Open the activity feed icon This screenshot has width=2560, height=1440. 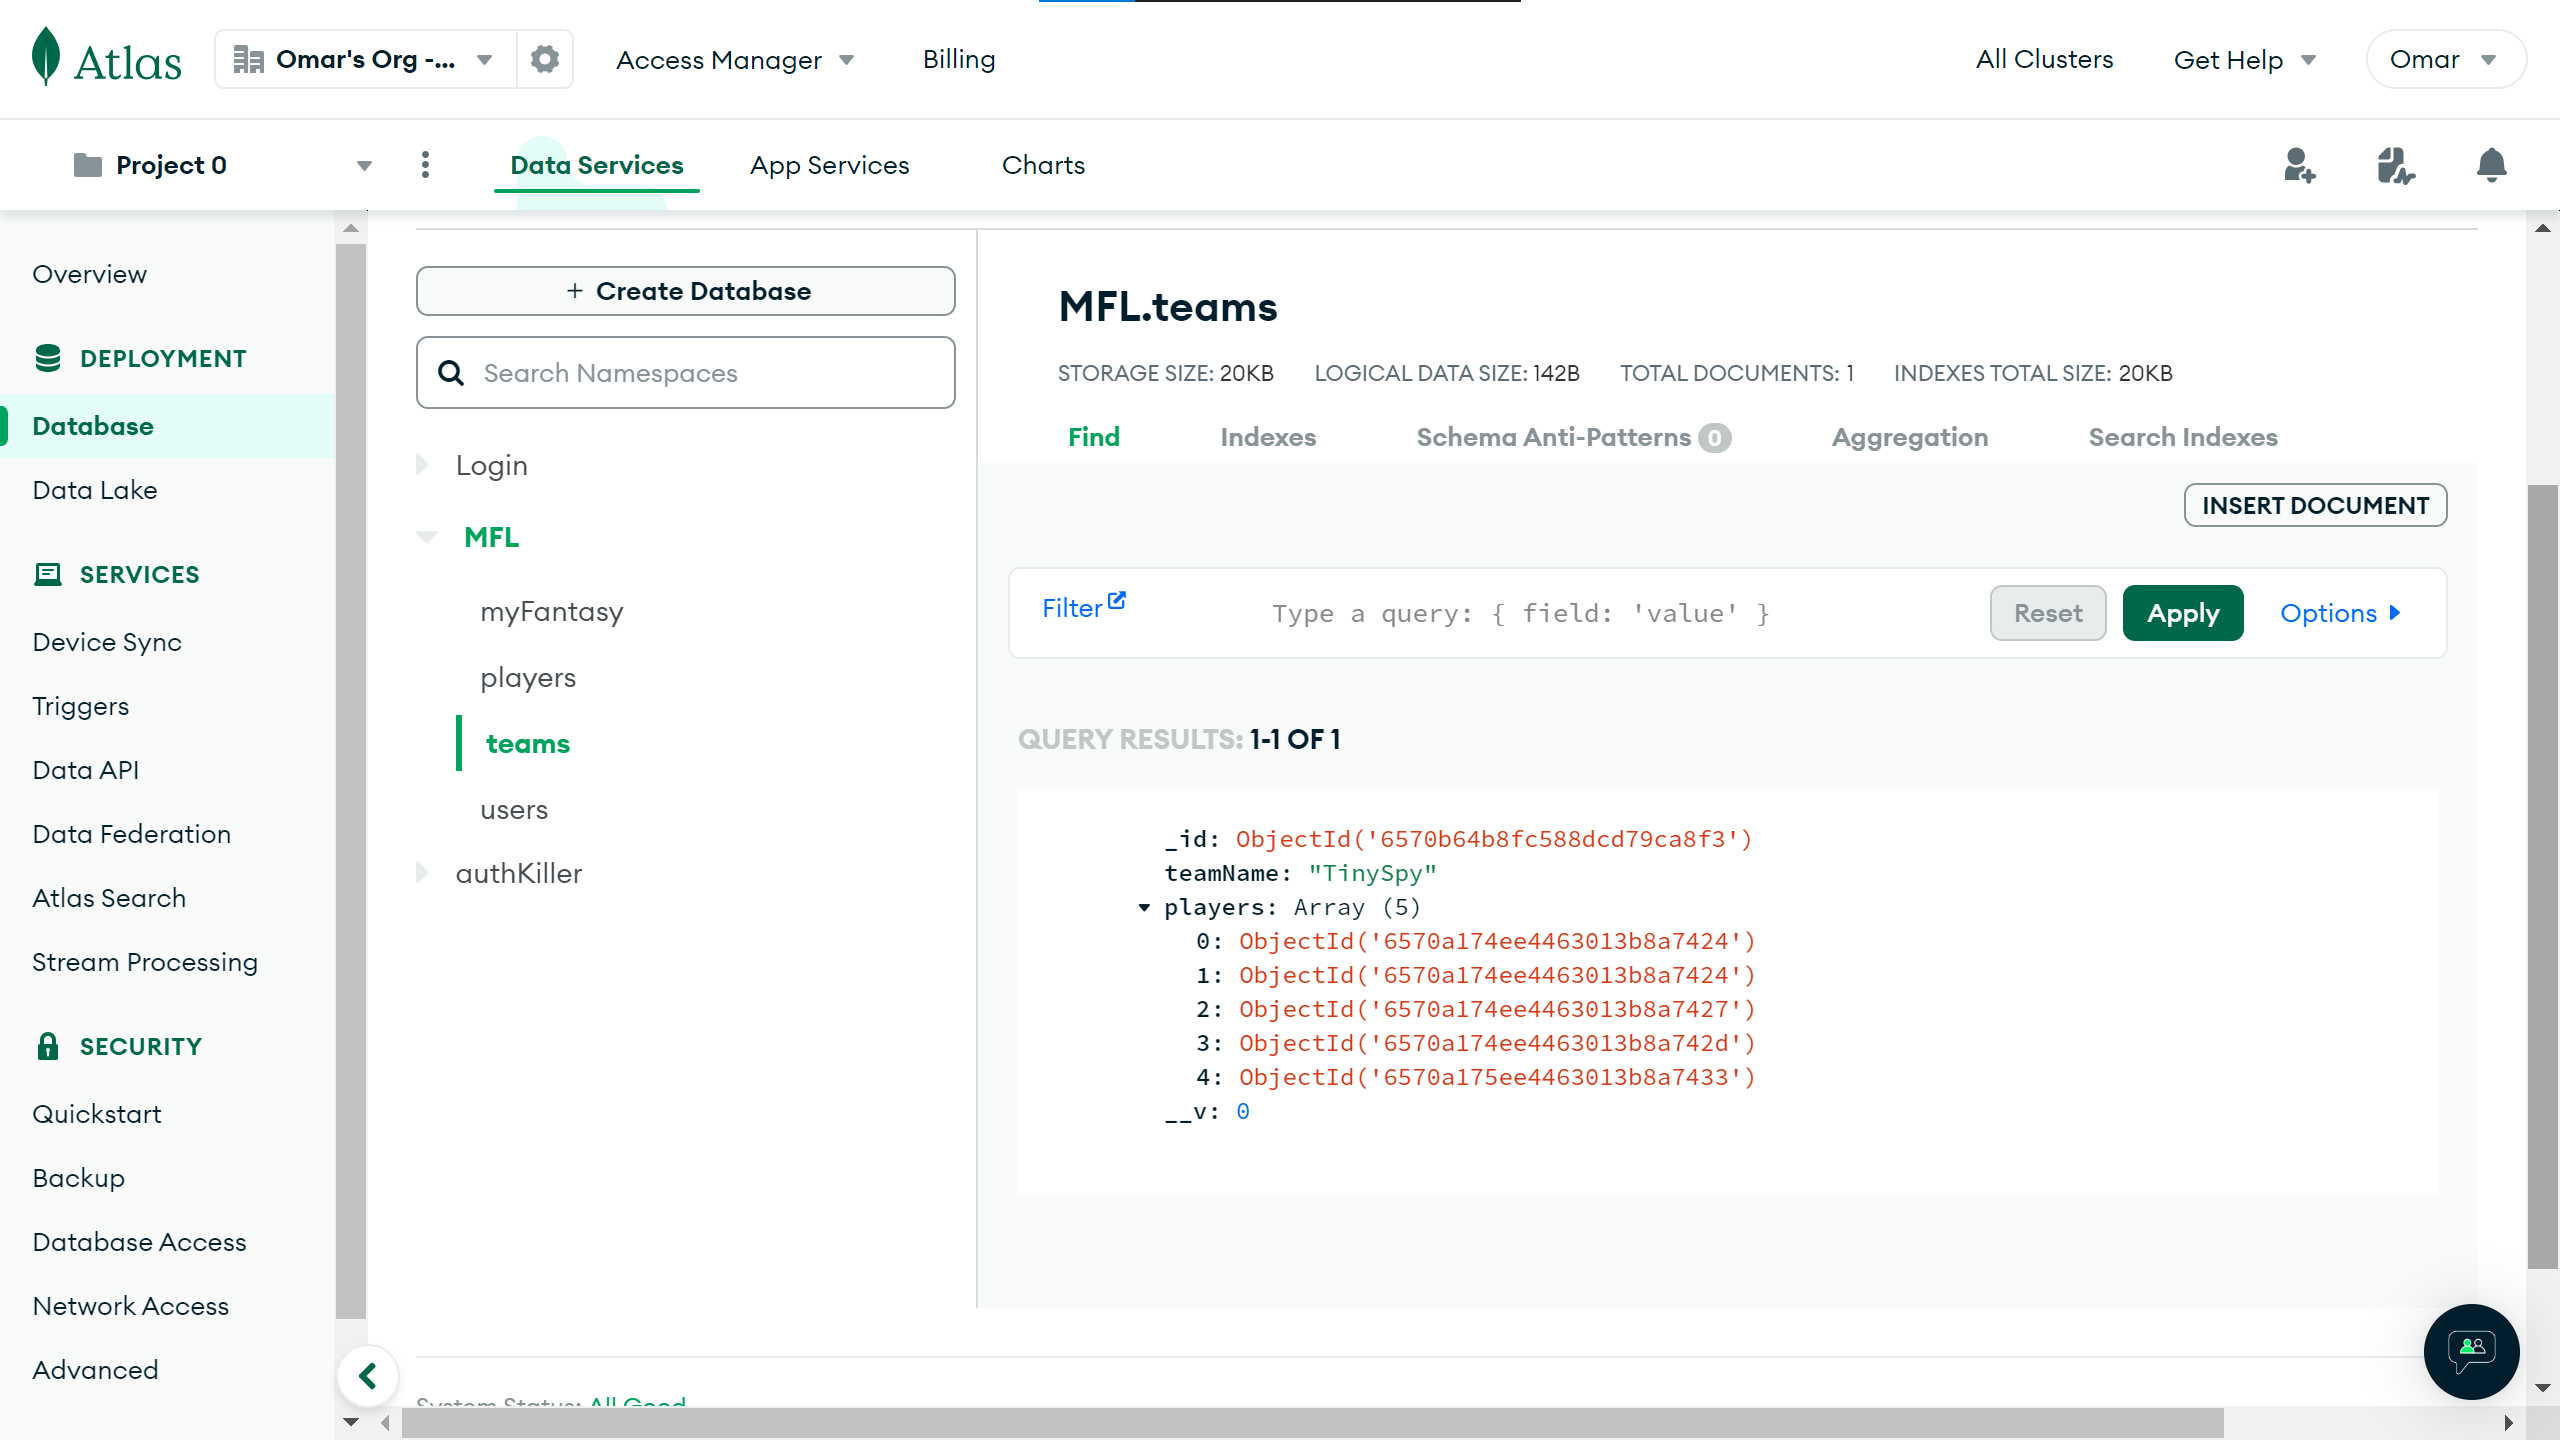pyautogui.click(x=2395, y=165)
